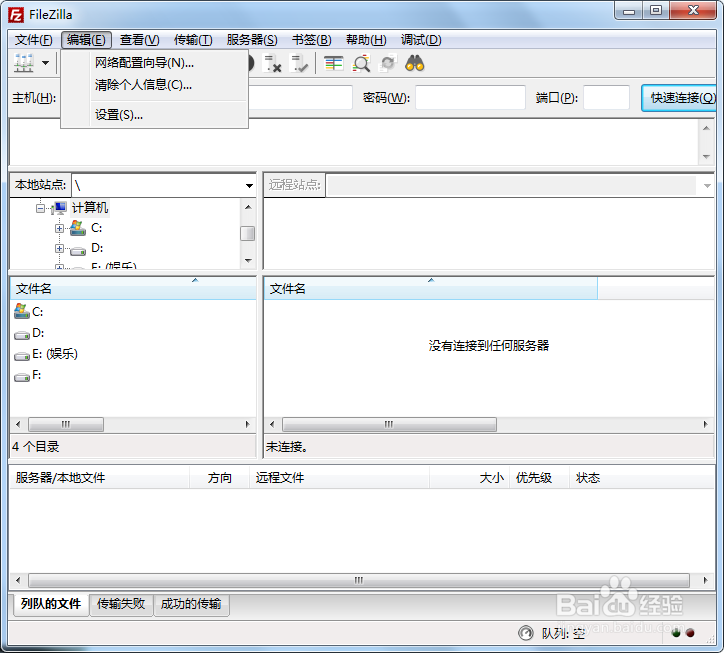Image resolution: width=724 pixels, height=653 pixels.
Task: Click the cancel-and-disconnect toolbar icon with X
Action: point(272,63)
